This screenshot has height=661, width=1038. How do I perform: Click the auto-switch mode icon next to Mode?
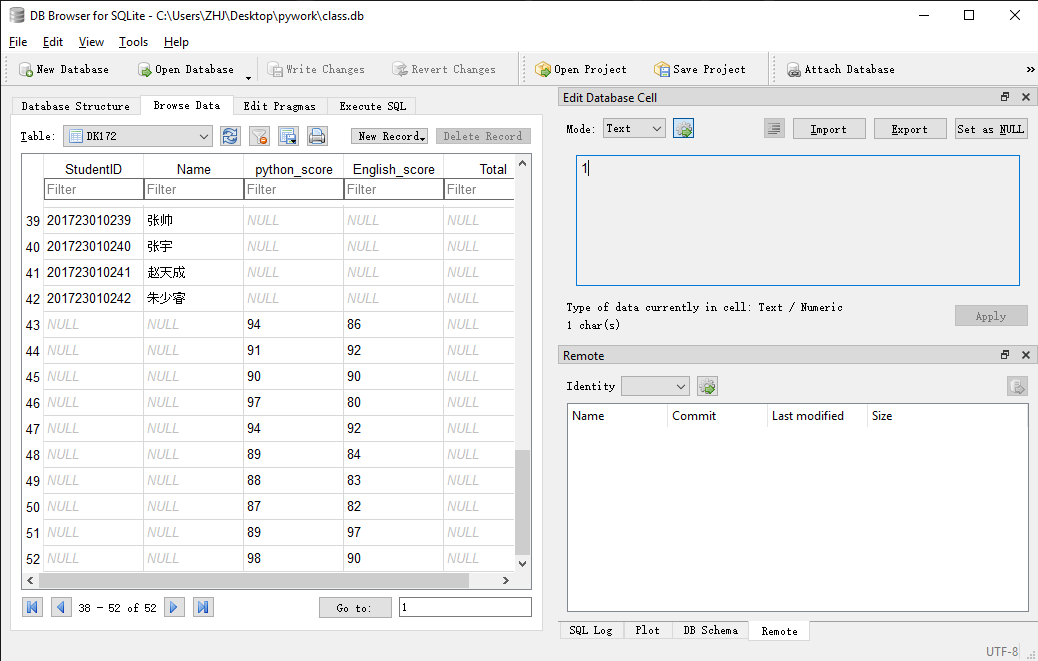tap(683, 128)
